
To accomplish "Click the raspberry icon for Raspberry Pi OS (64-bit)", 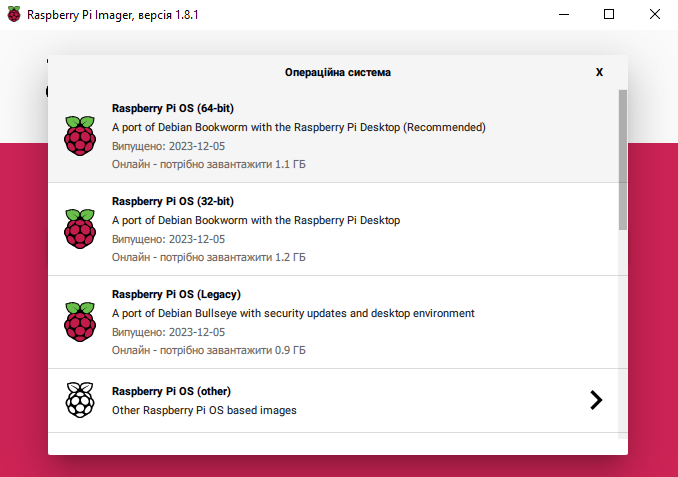I will 80,136.
